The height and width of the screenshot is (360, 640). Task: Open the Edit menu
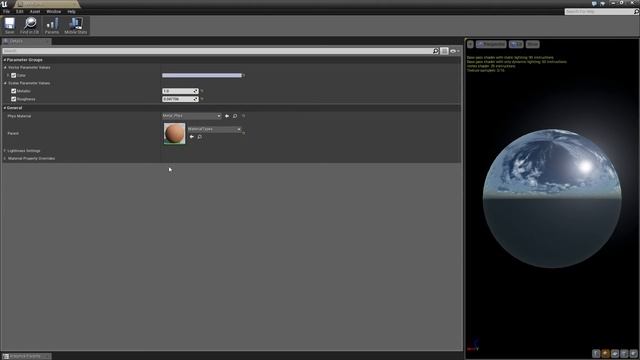[x=20, y=11]
